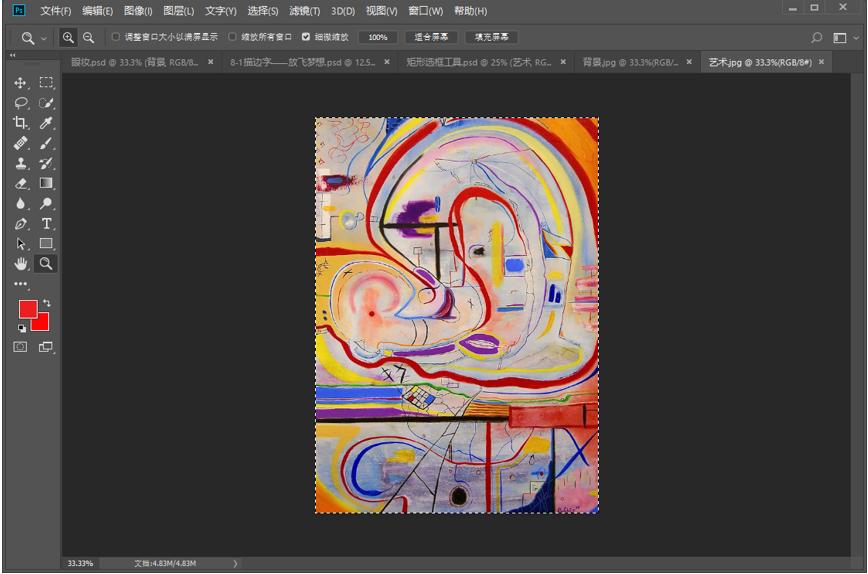Select the Zoom tool in the toolbox
The height and width of the screenshot is (574, 868).
tap(46, 263)
